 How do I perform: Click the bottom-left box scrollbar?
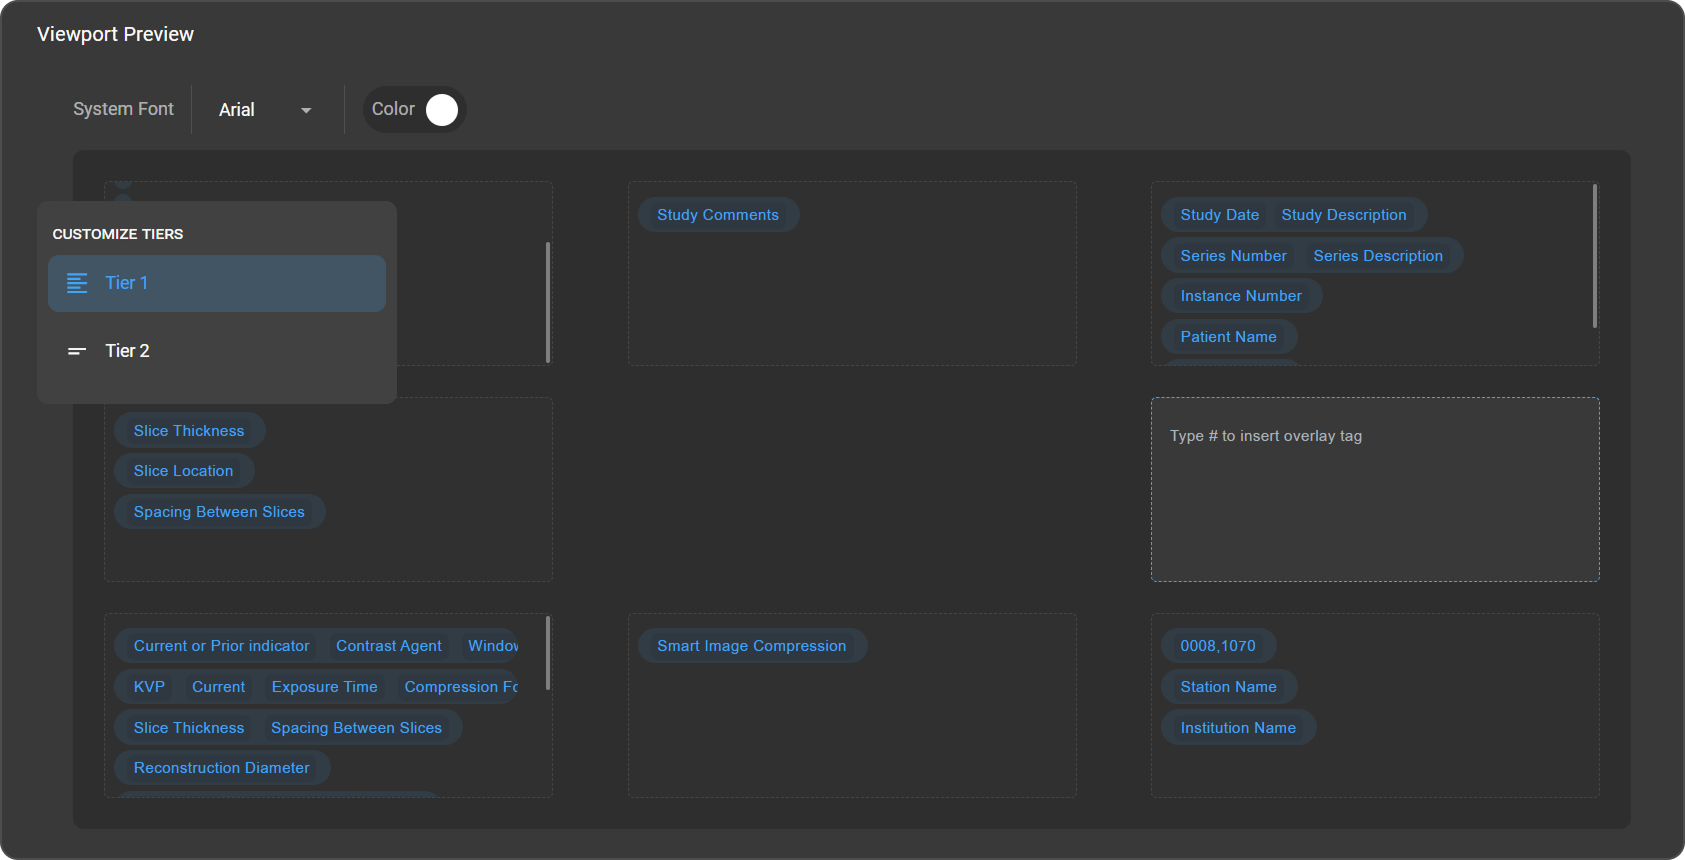click(x=548, y=653)
